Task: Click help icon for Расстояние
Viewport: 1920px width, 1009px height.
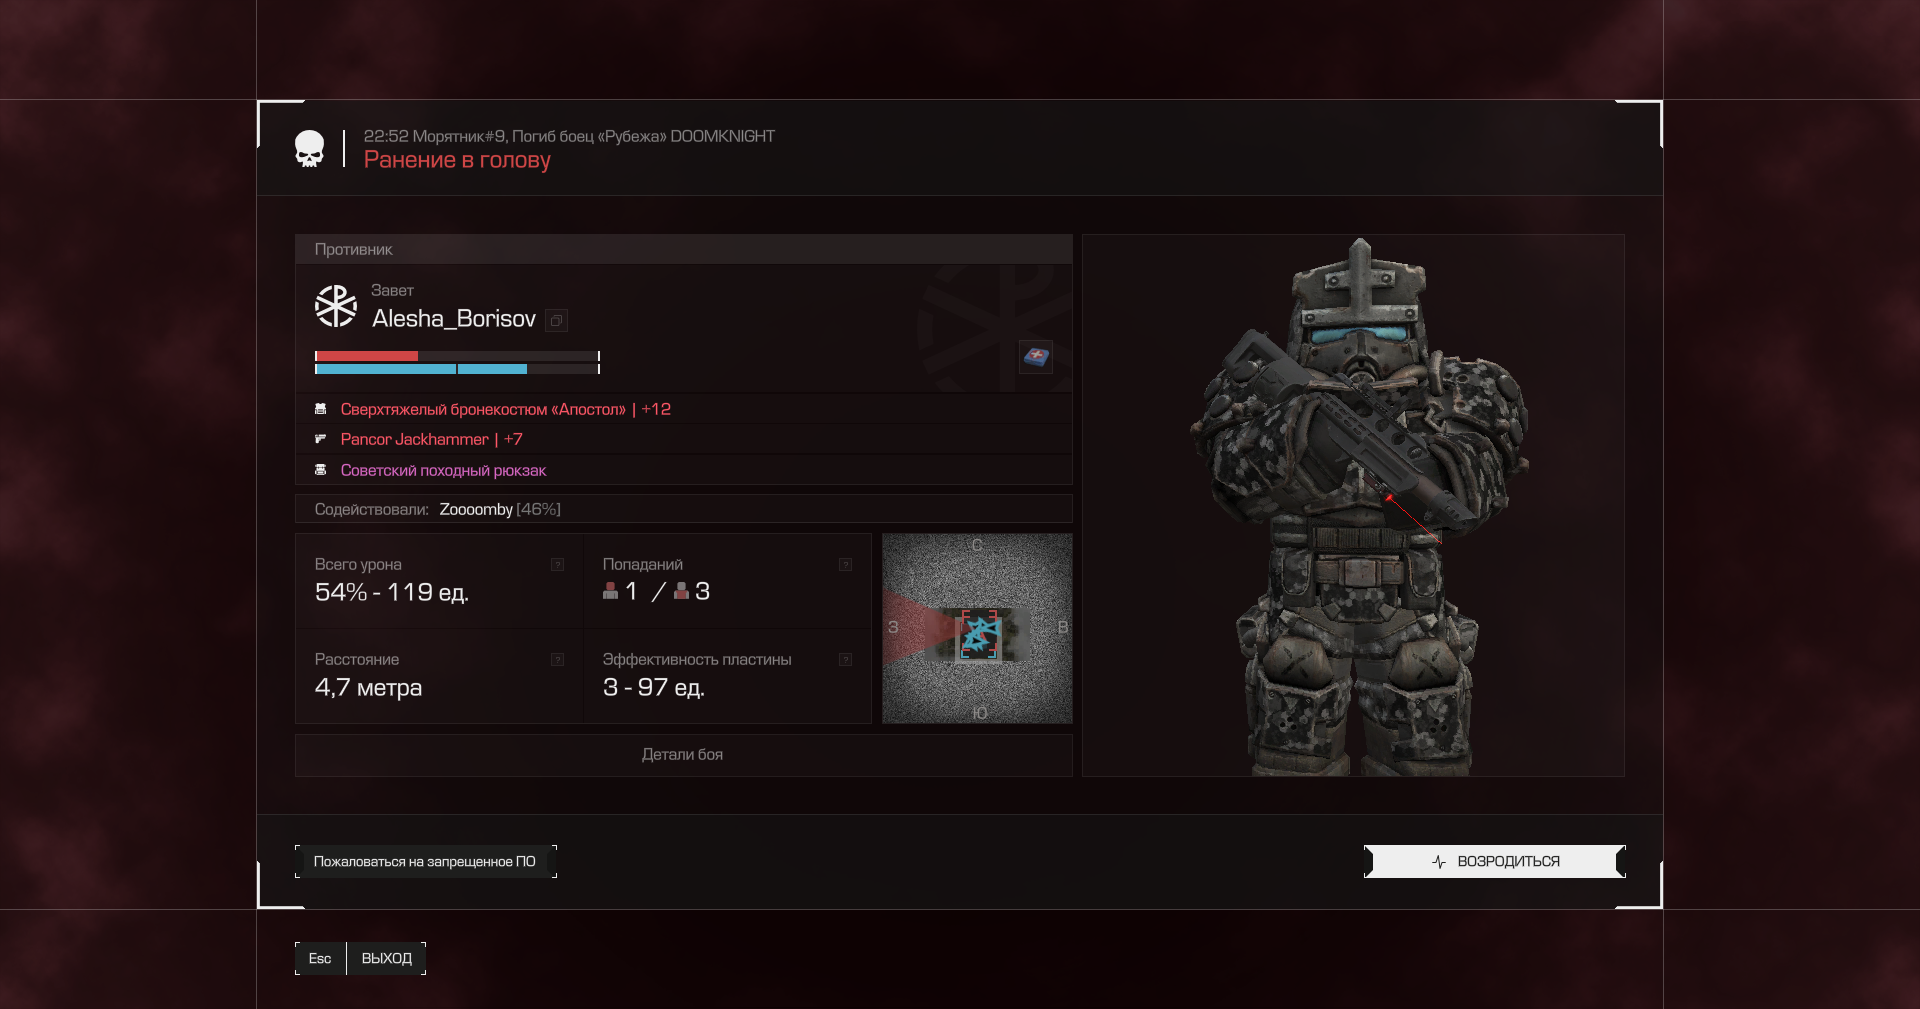Action: 558,660
